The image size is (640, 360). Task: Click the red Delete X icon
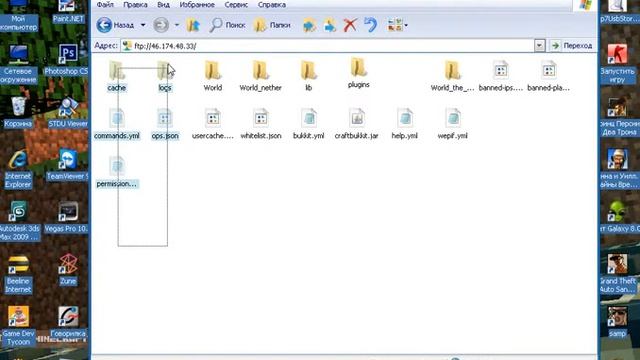click(x=350, y=25)
